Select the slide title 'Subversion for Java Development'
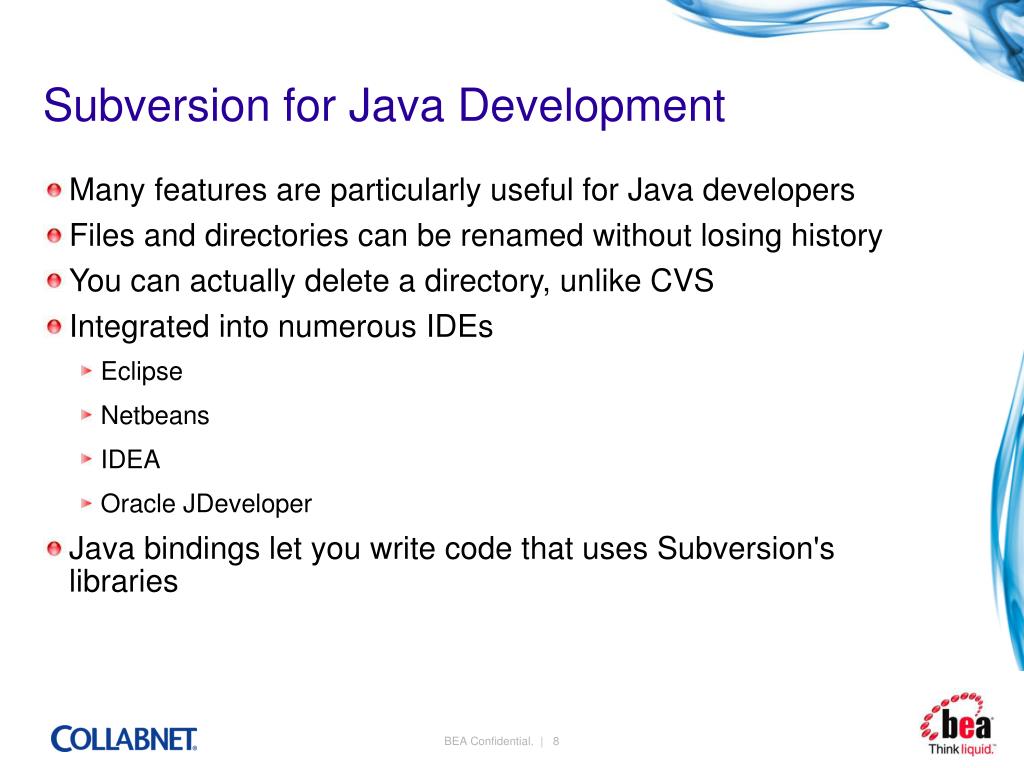 pos(384,106)
